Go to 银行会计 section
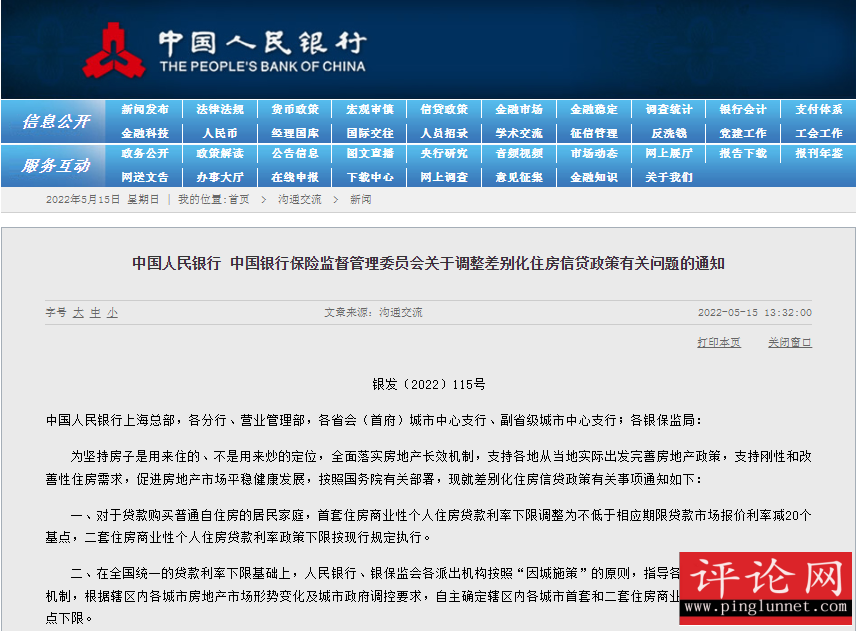 click(743, 109)
